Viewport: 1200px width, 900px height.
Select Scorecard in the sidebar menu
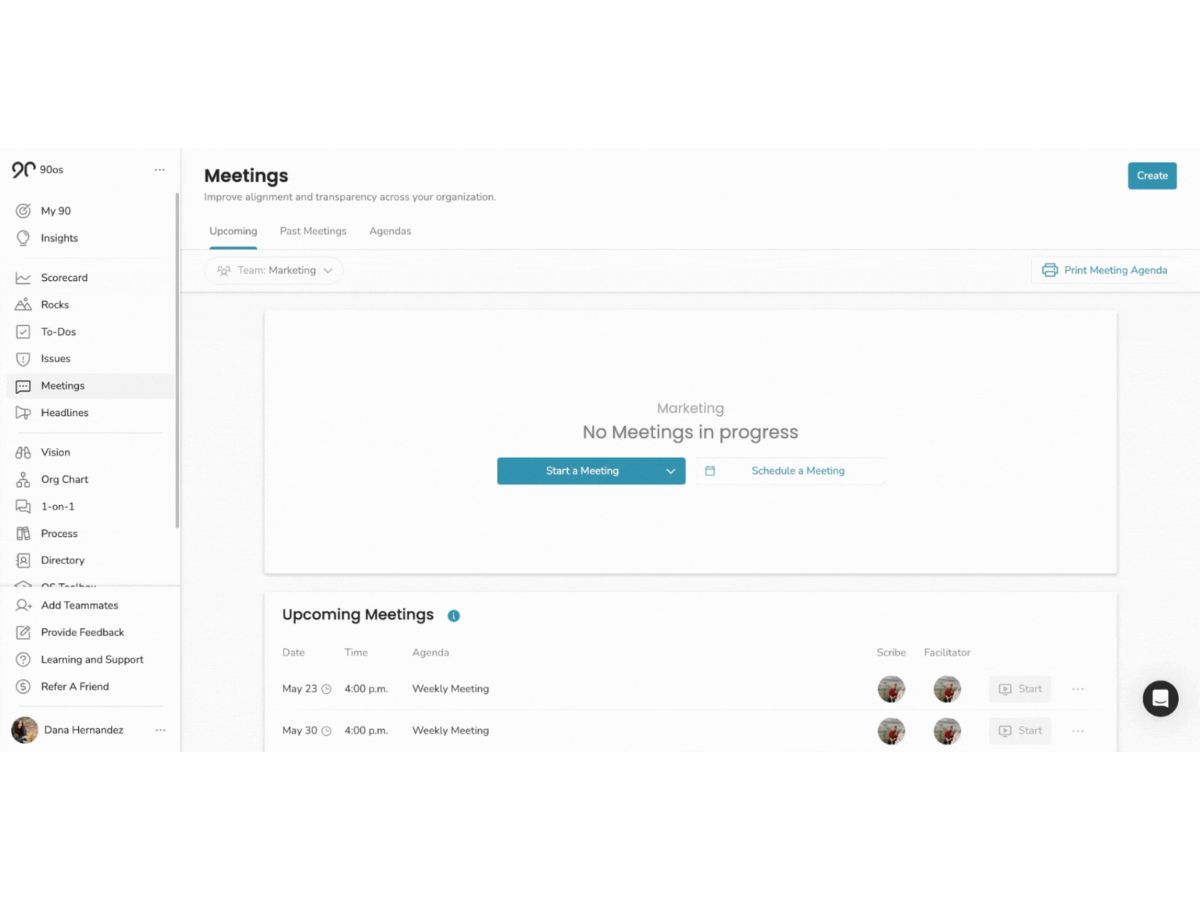(x=90, y=278)
